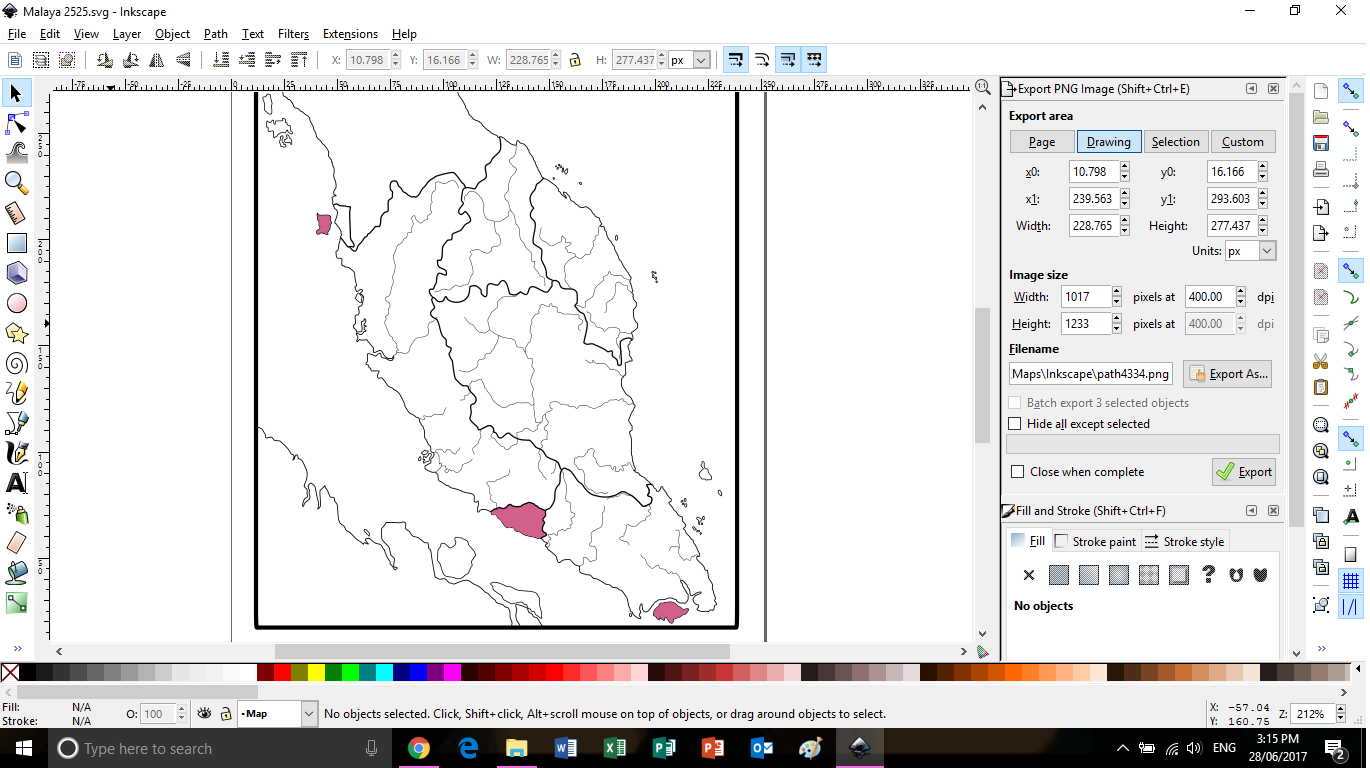Click the Print document icon
The width and height of the screenshot is (1370, 768).
(1321, 168)
